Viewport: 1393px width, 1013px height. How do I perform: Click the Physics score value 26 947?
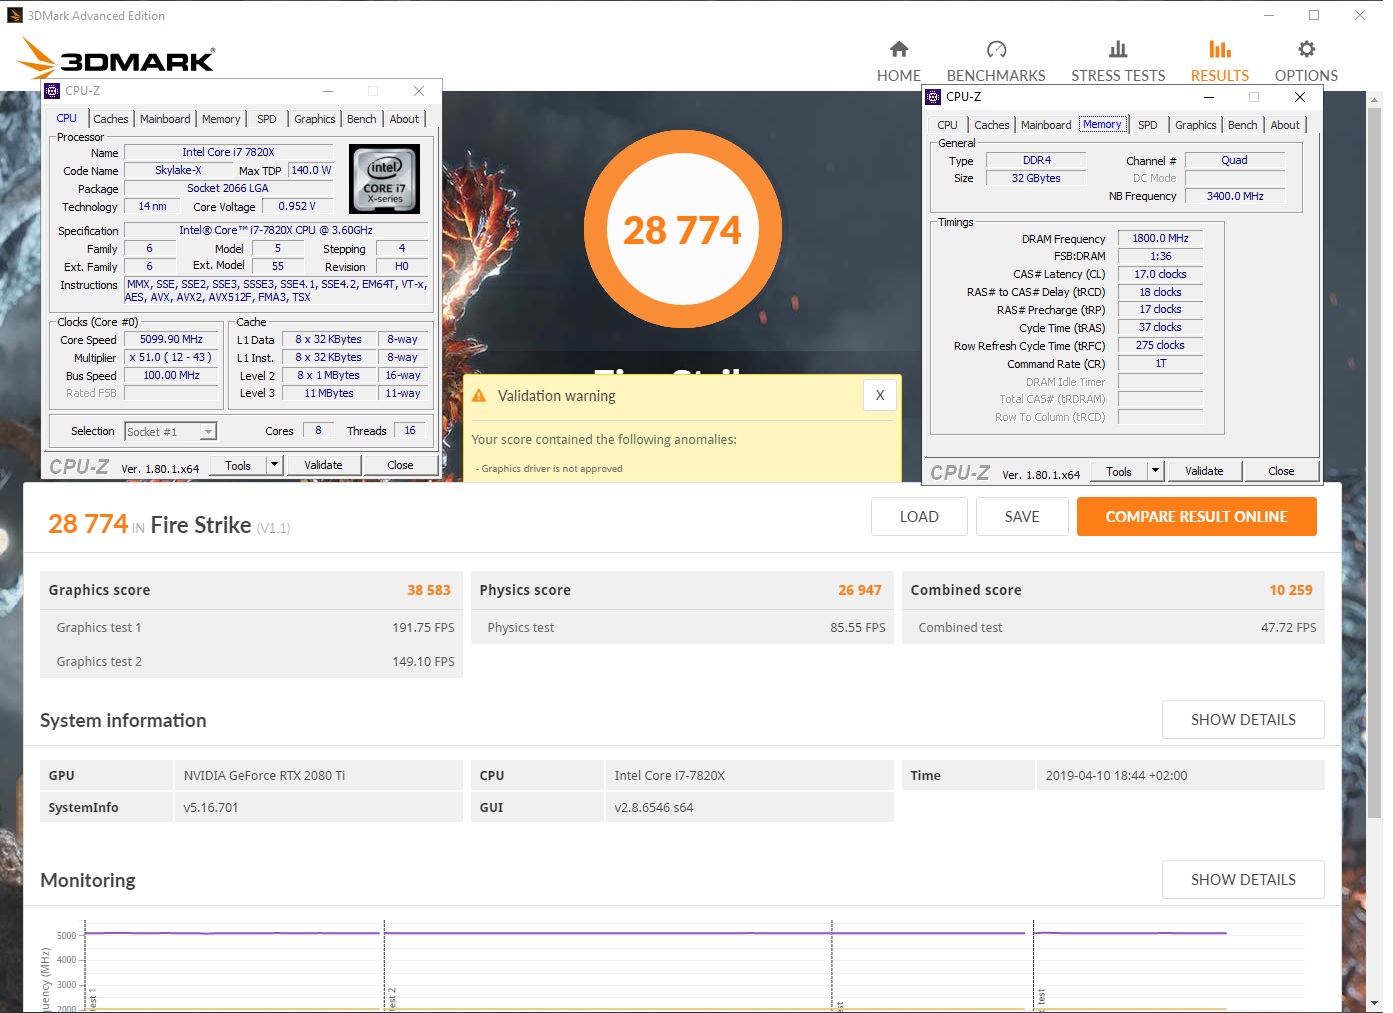tap(860, 590)
